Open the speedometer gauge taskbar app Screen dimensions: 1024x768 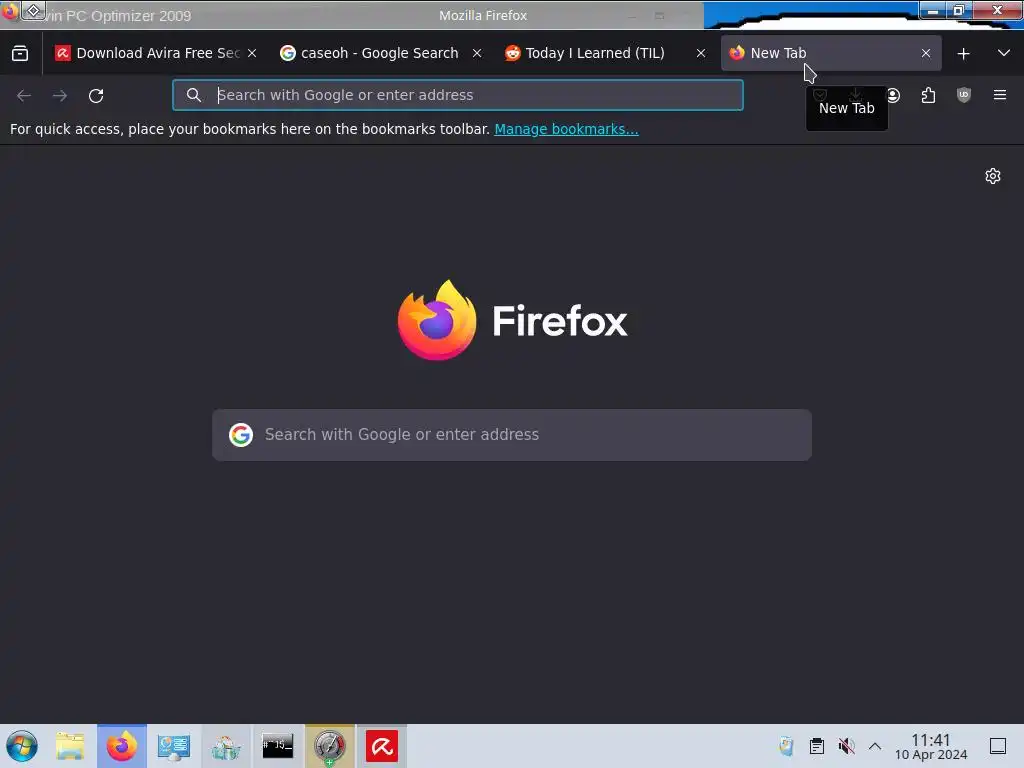click(329, 746)
